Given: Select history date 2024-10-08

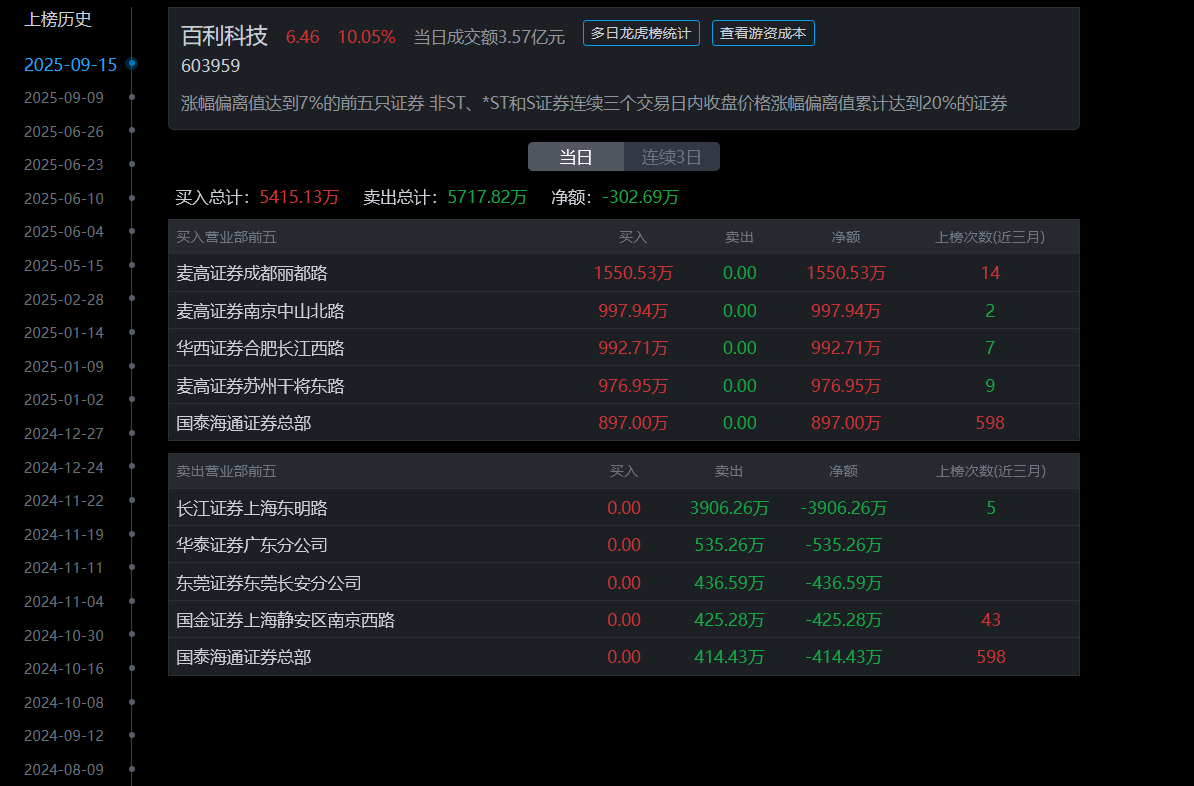Looking at the screenshot, I should 64,702.
